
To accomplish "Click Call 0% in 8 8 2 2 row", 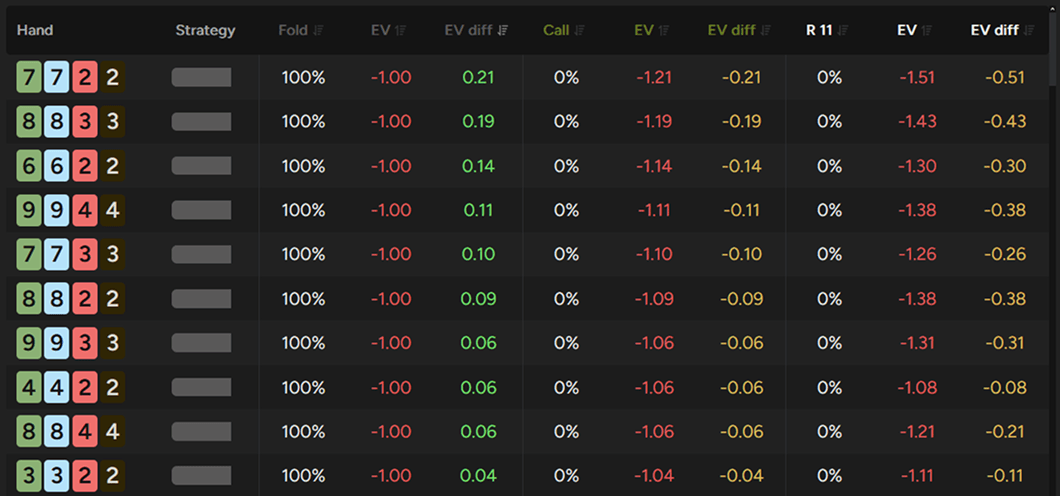I will [x=567, y=299].
